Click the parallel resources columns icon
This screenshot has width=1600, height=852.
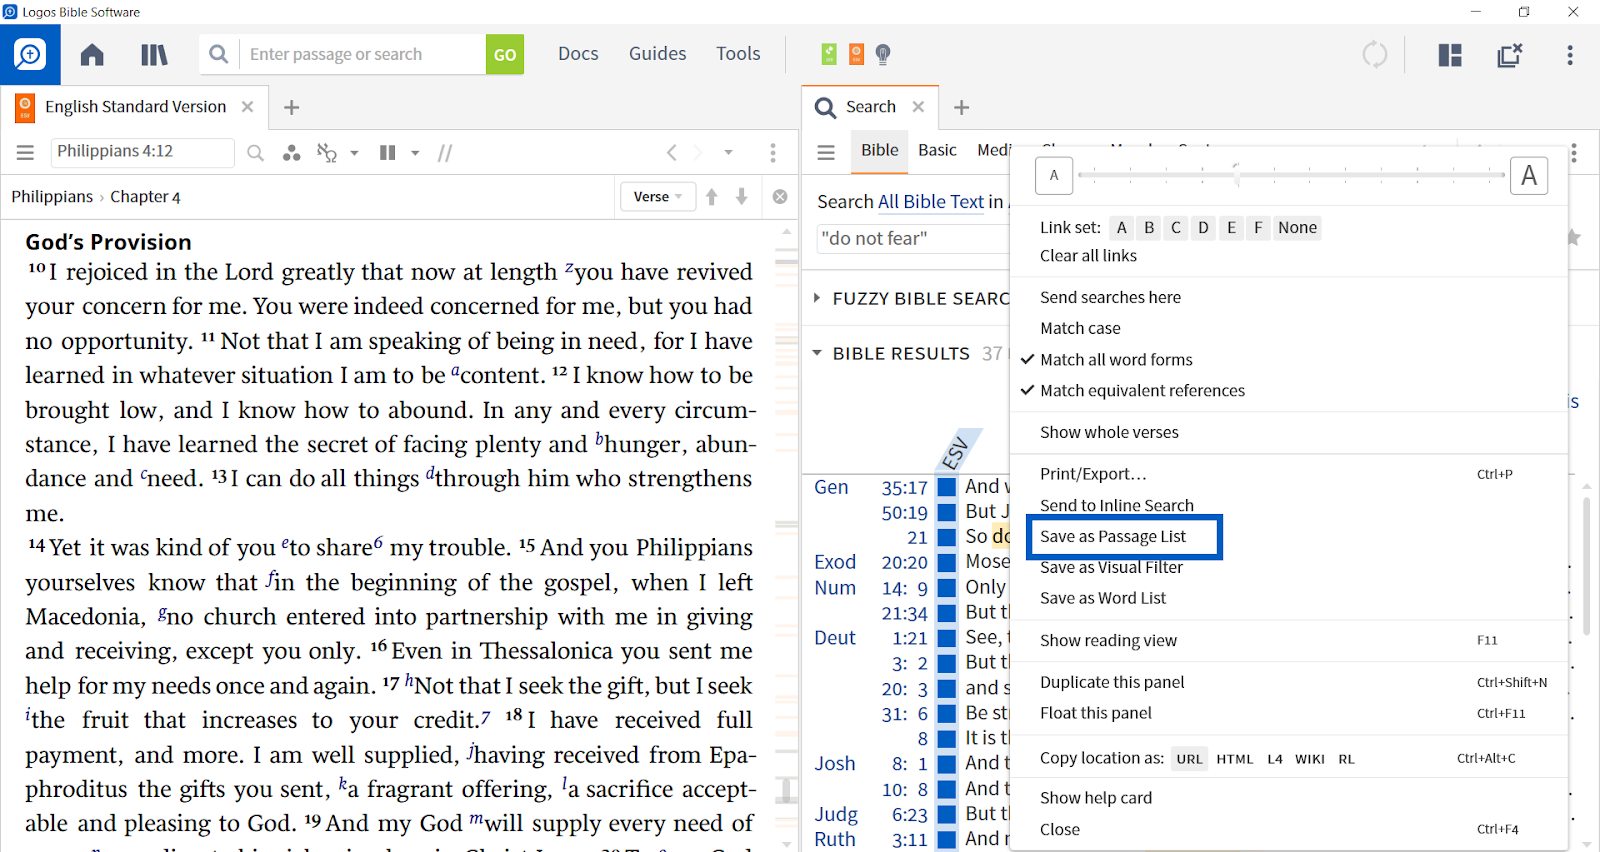coord(388,153)
